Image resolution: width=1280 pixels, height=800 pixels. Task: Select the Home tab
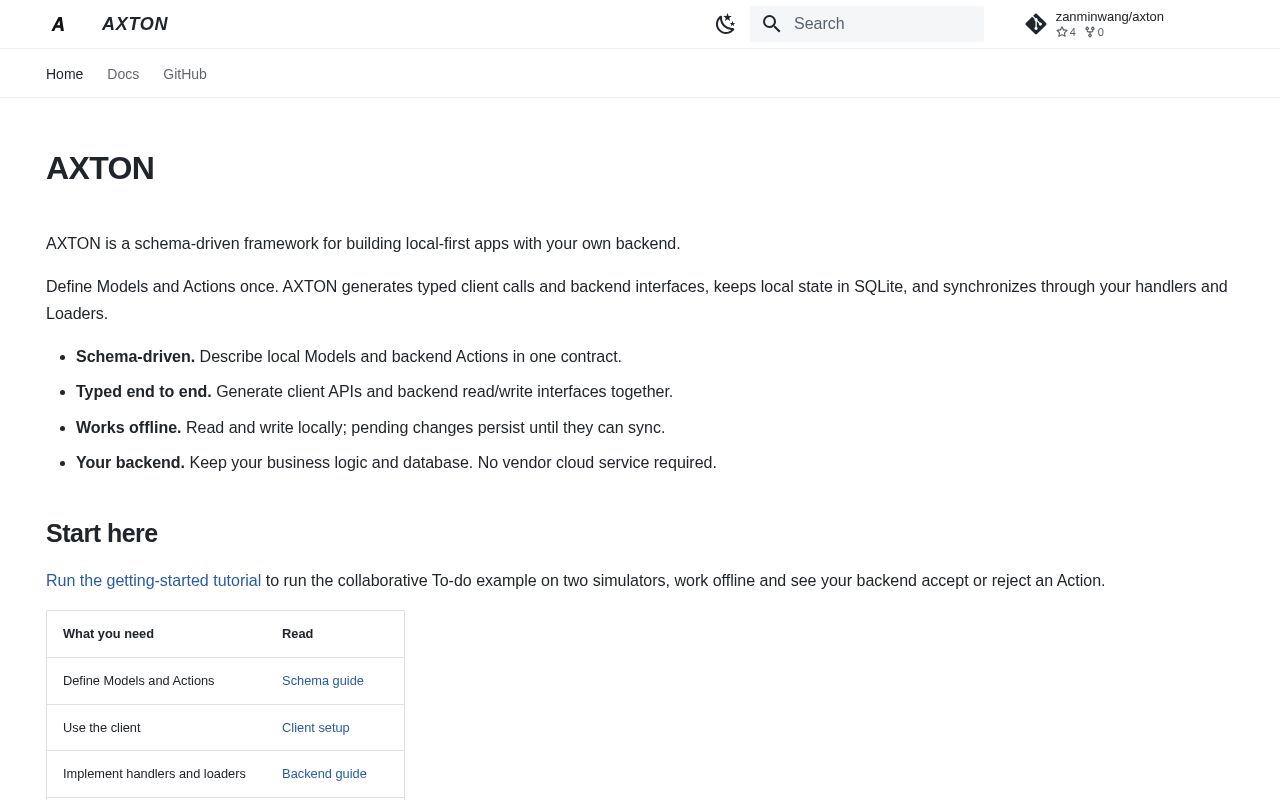65,74
